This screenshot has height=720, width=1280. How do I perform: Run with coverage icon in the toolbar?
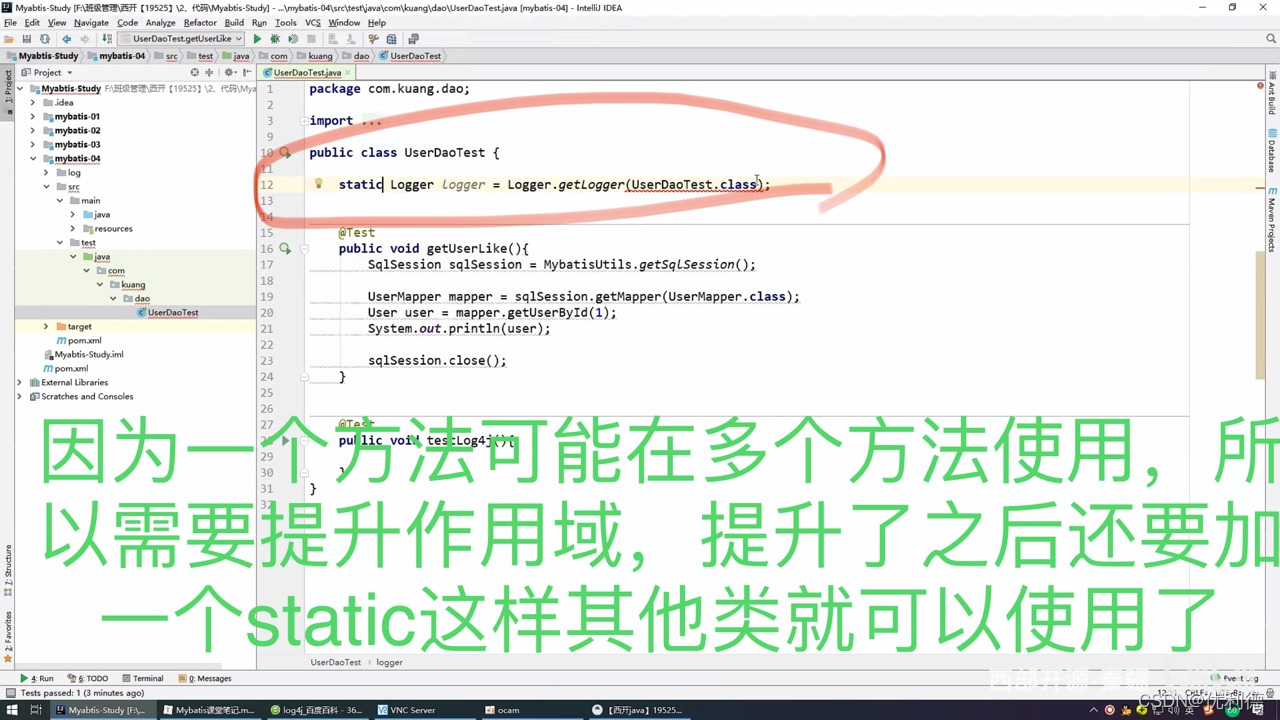pyautogui.click(x=293, y=39)
